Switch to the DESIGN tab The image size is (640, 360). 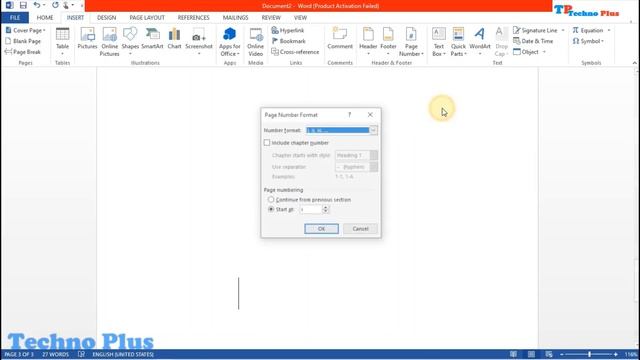[x=107, y=18]
